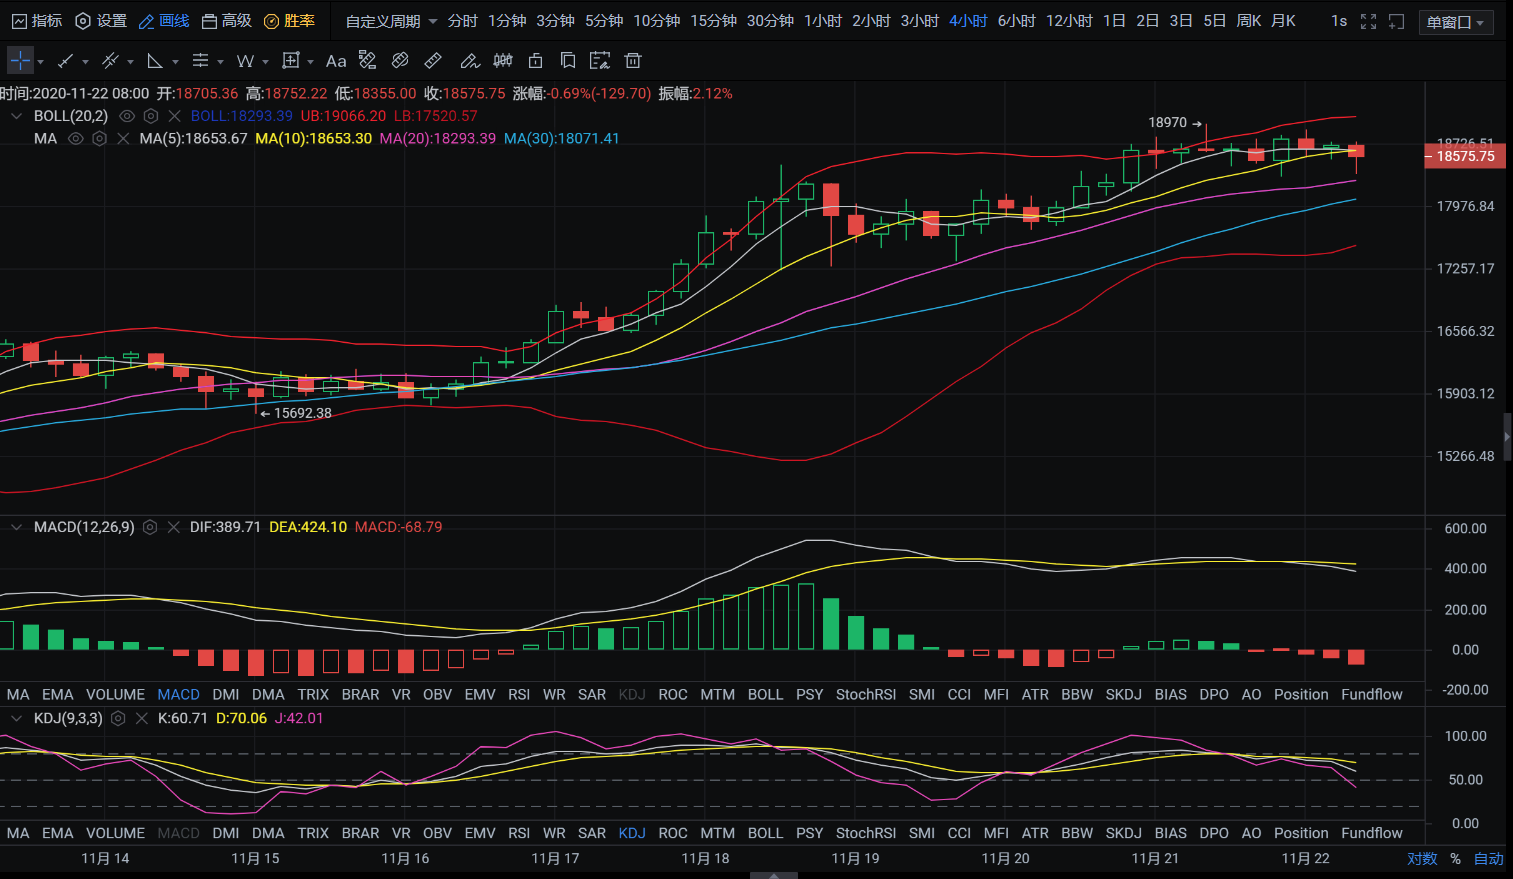Viewport: 1513px width, 879px height.
Task: Toggle BOLL indicator visibility eye
Action: click(127, 116)
